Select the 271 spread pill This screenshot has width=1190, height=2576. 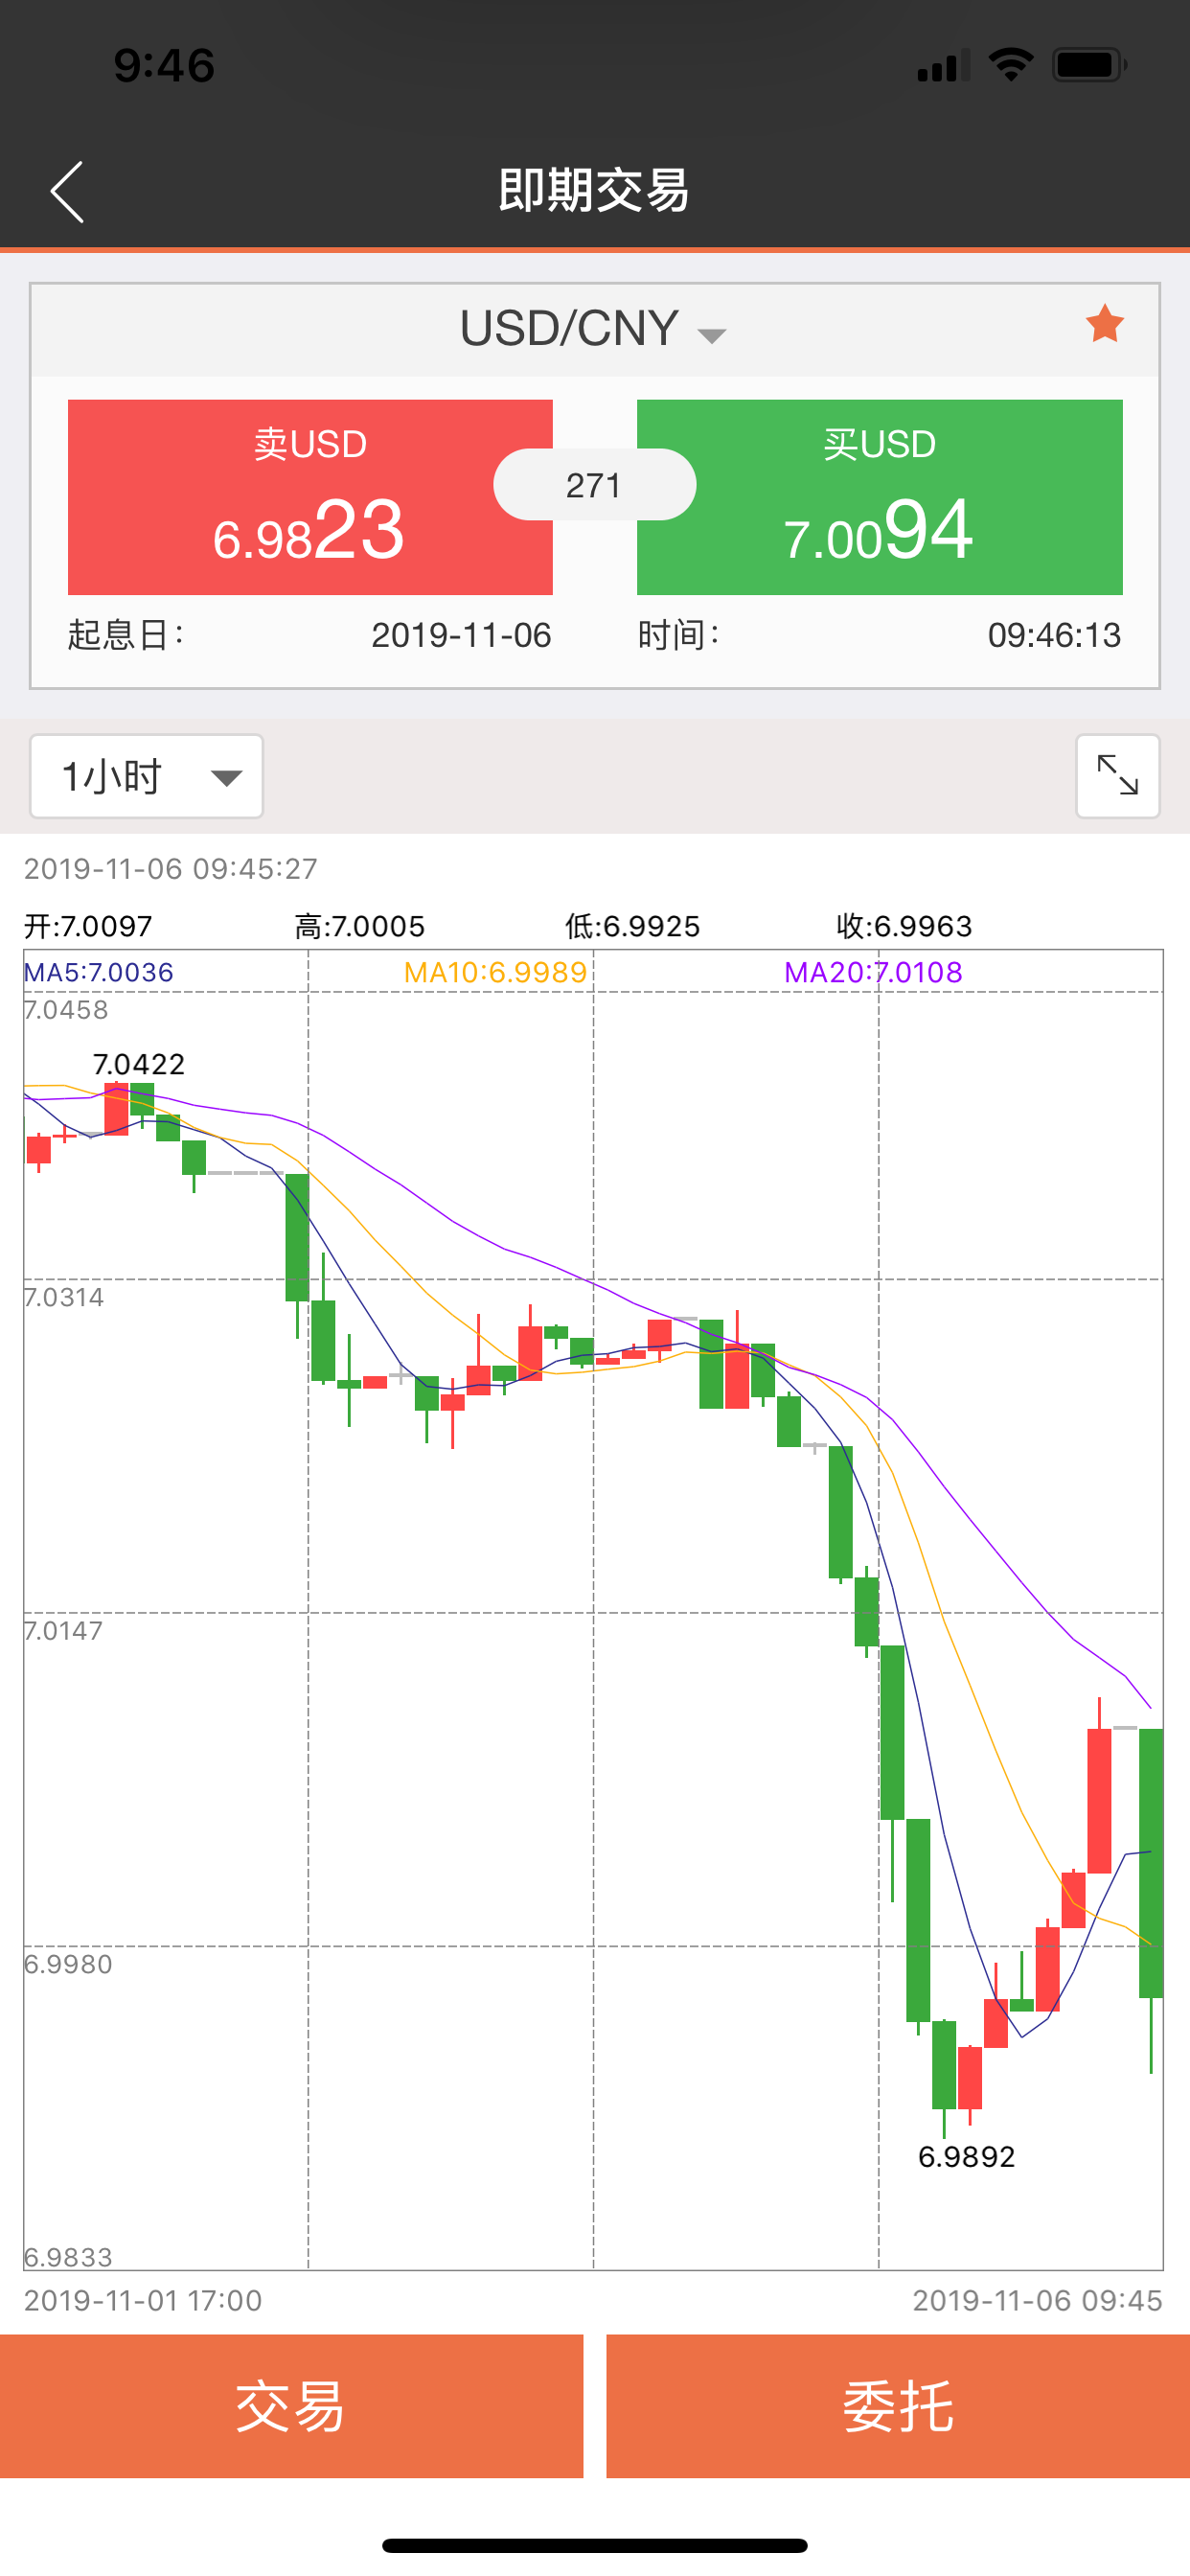(x=594, y=485)
